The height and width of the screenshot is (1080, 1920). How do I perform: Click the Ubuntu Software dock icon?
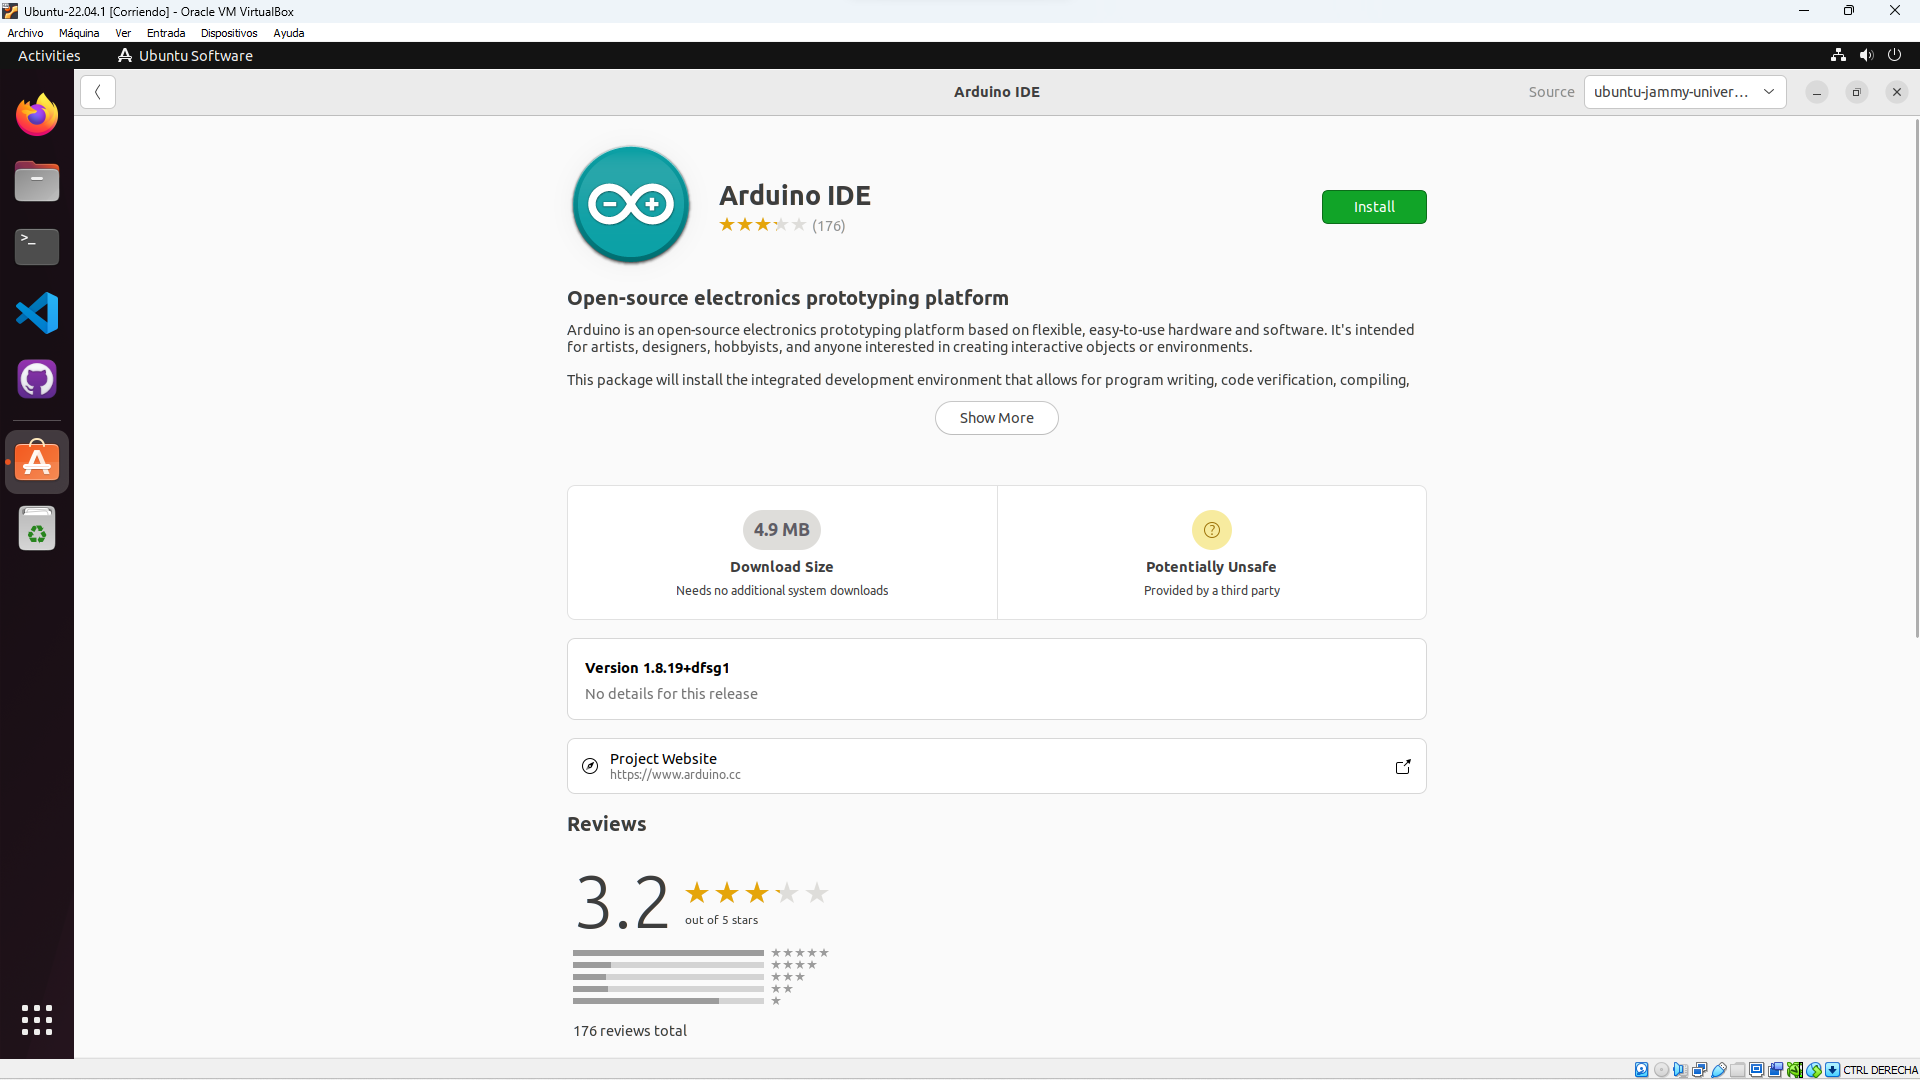coord(37,462)
